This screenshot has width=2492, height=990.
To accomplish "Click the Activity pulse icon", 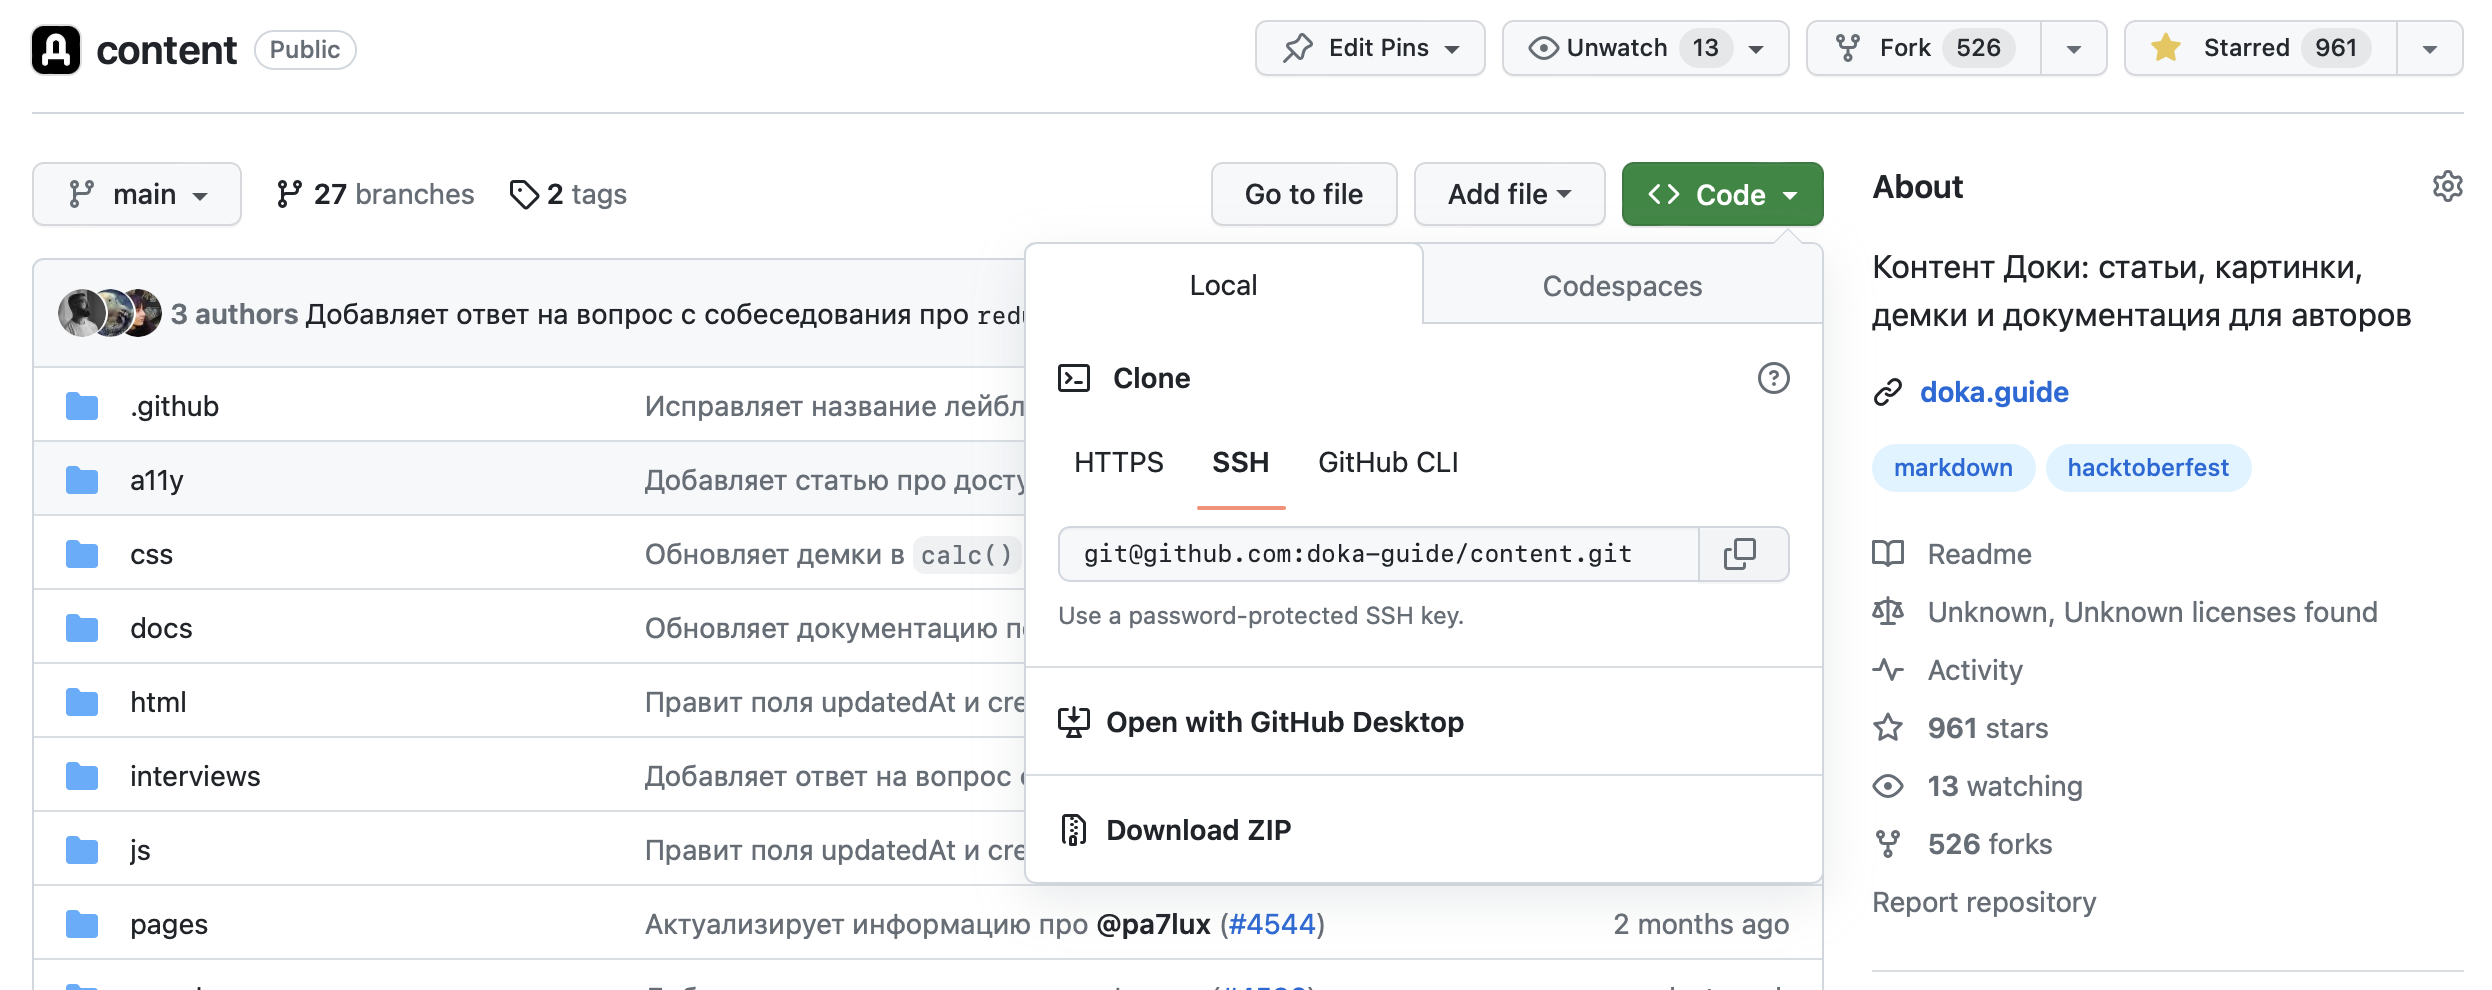I will click(x=1888, y=669).
